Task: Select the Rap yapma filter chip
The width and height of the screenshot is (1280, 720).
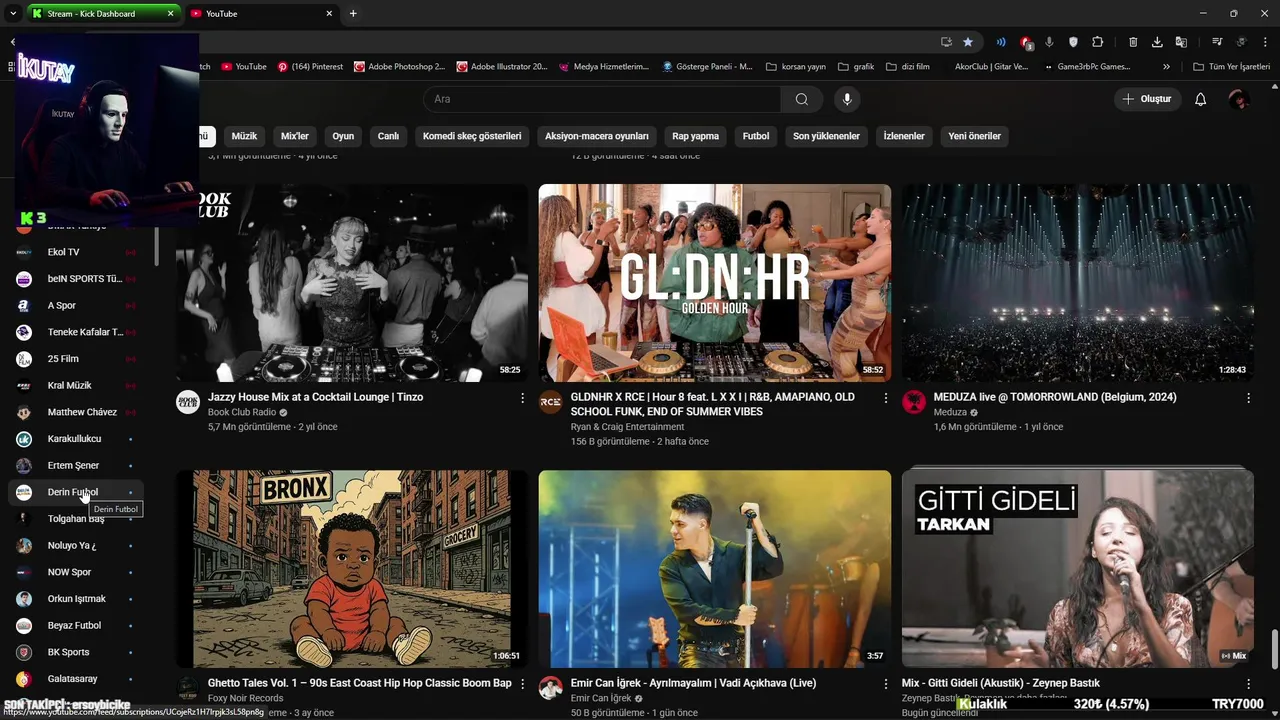Action: click(696, 136)
